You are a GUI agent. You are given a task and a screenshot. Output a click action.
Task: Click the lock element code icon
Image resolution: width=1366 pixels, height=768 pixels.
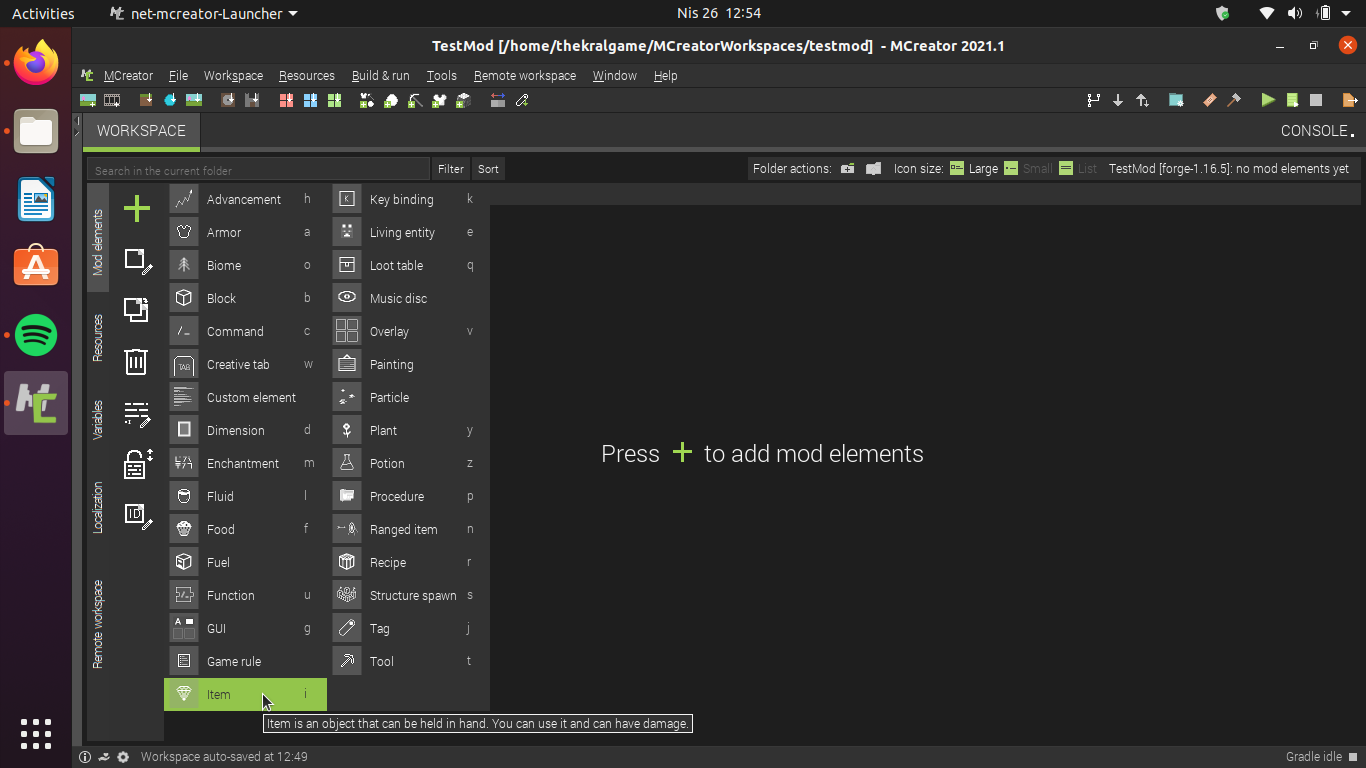pyautogui.click(x=137, y=464)
